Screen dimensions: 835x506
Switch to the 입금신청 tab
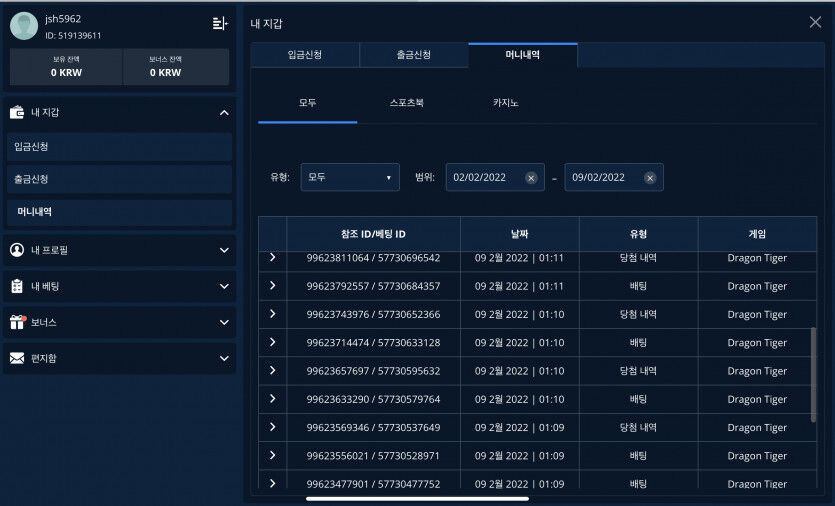click(305, 55)
